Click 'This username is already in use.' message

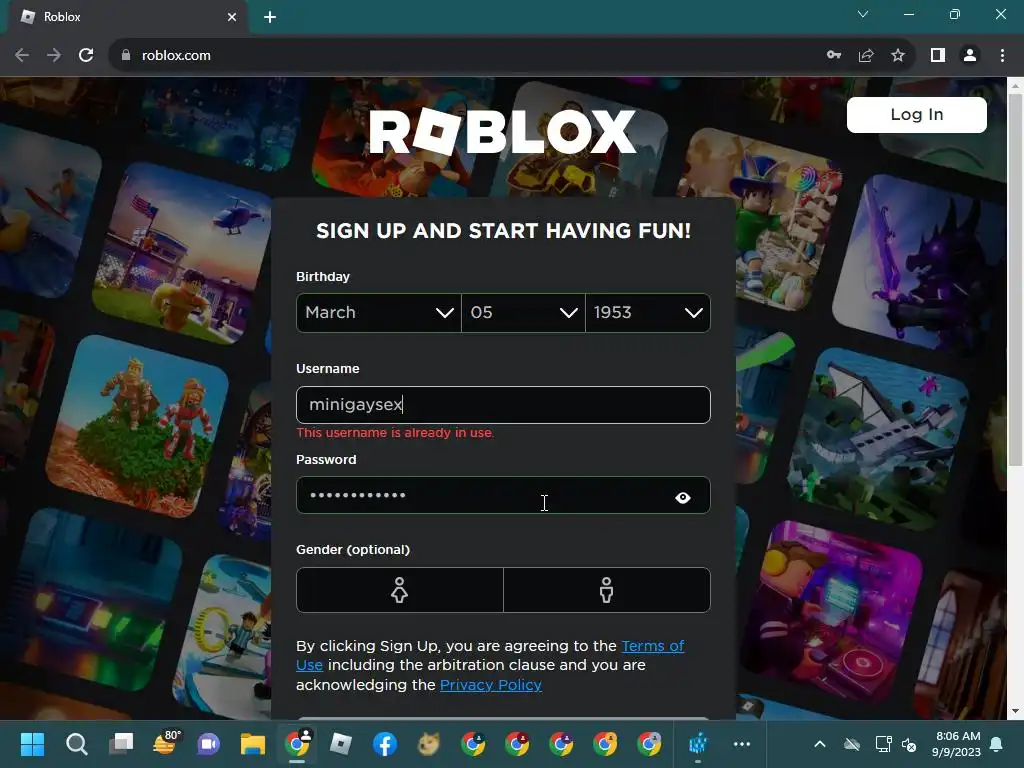(x=395, y=433)
